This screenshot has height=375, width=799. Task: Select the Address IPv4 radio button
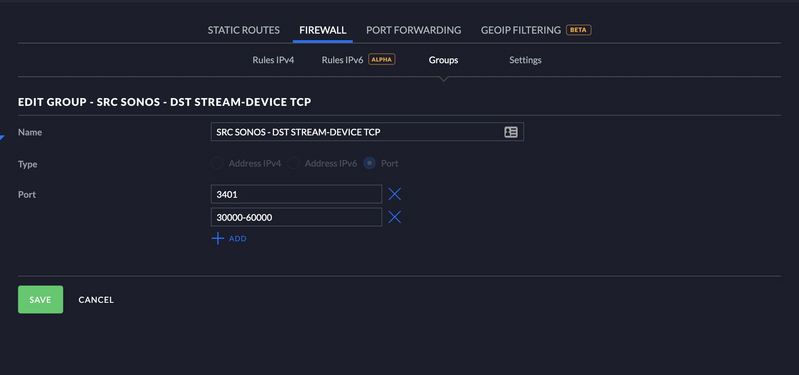[x=217, y=164]
